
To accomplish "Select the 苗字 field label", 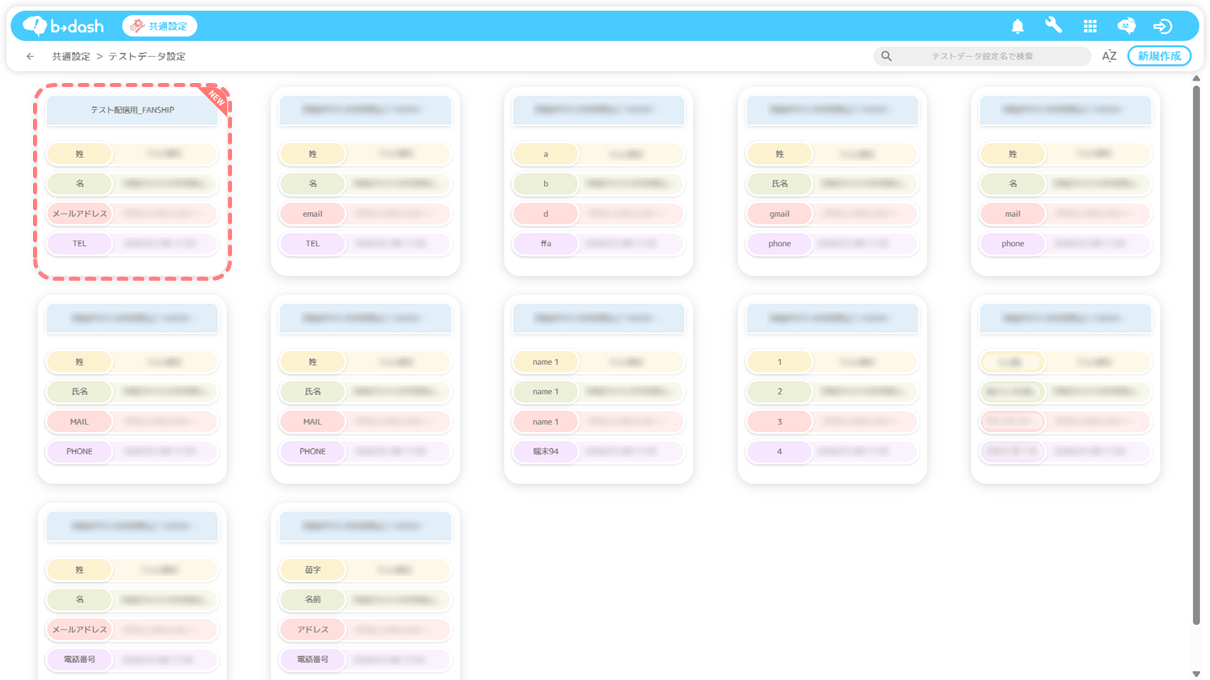I will [313, 570].
